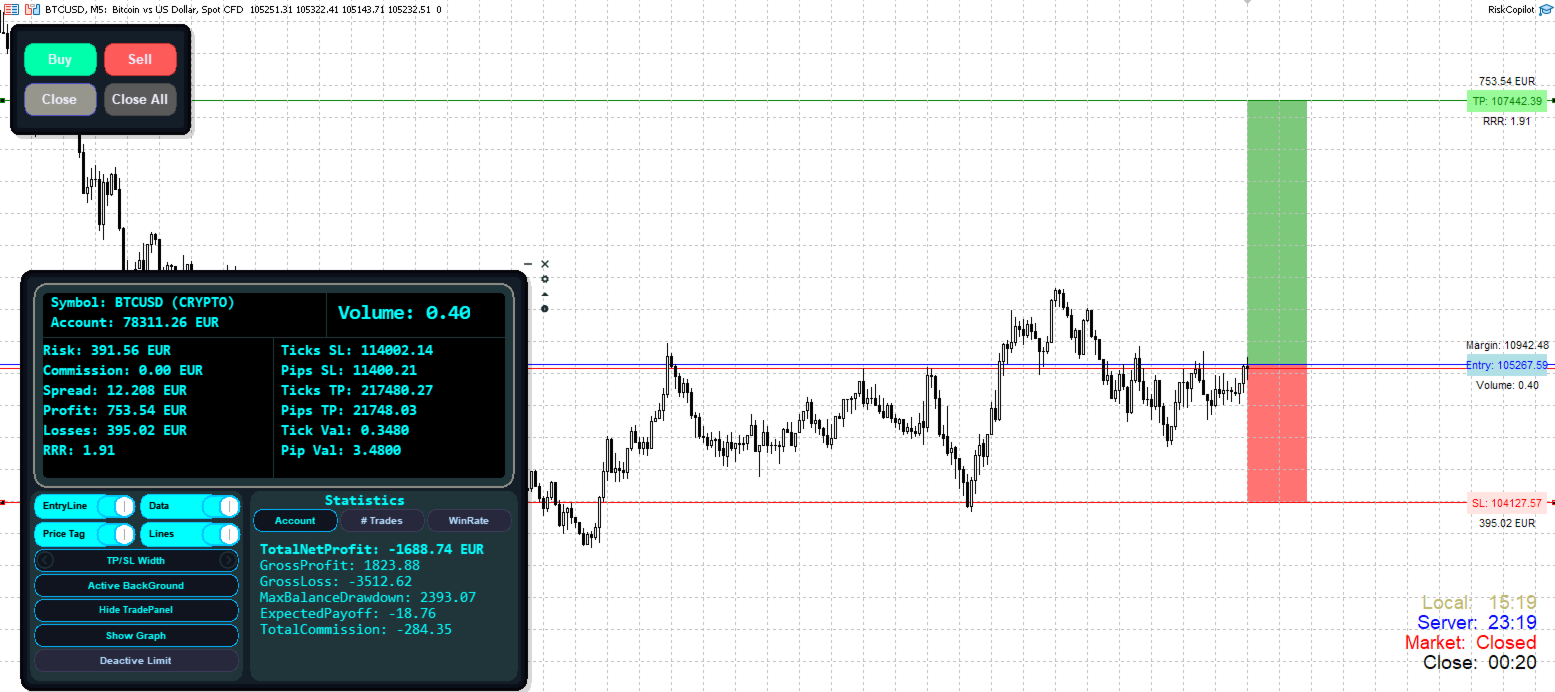1555x692 pixels.
Task: Click the Symbol: BTCUSD (CRYPTO) text
Action: coord(143,302)
